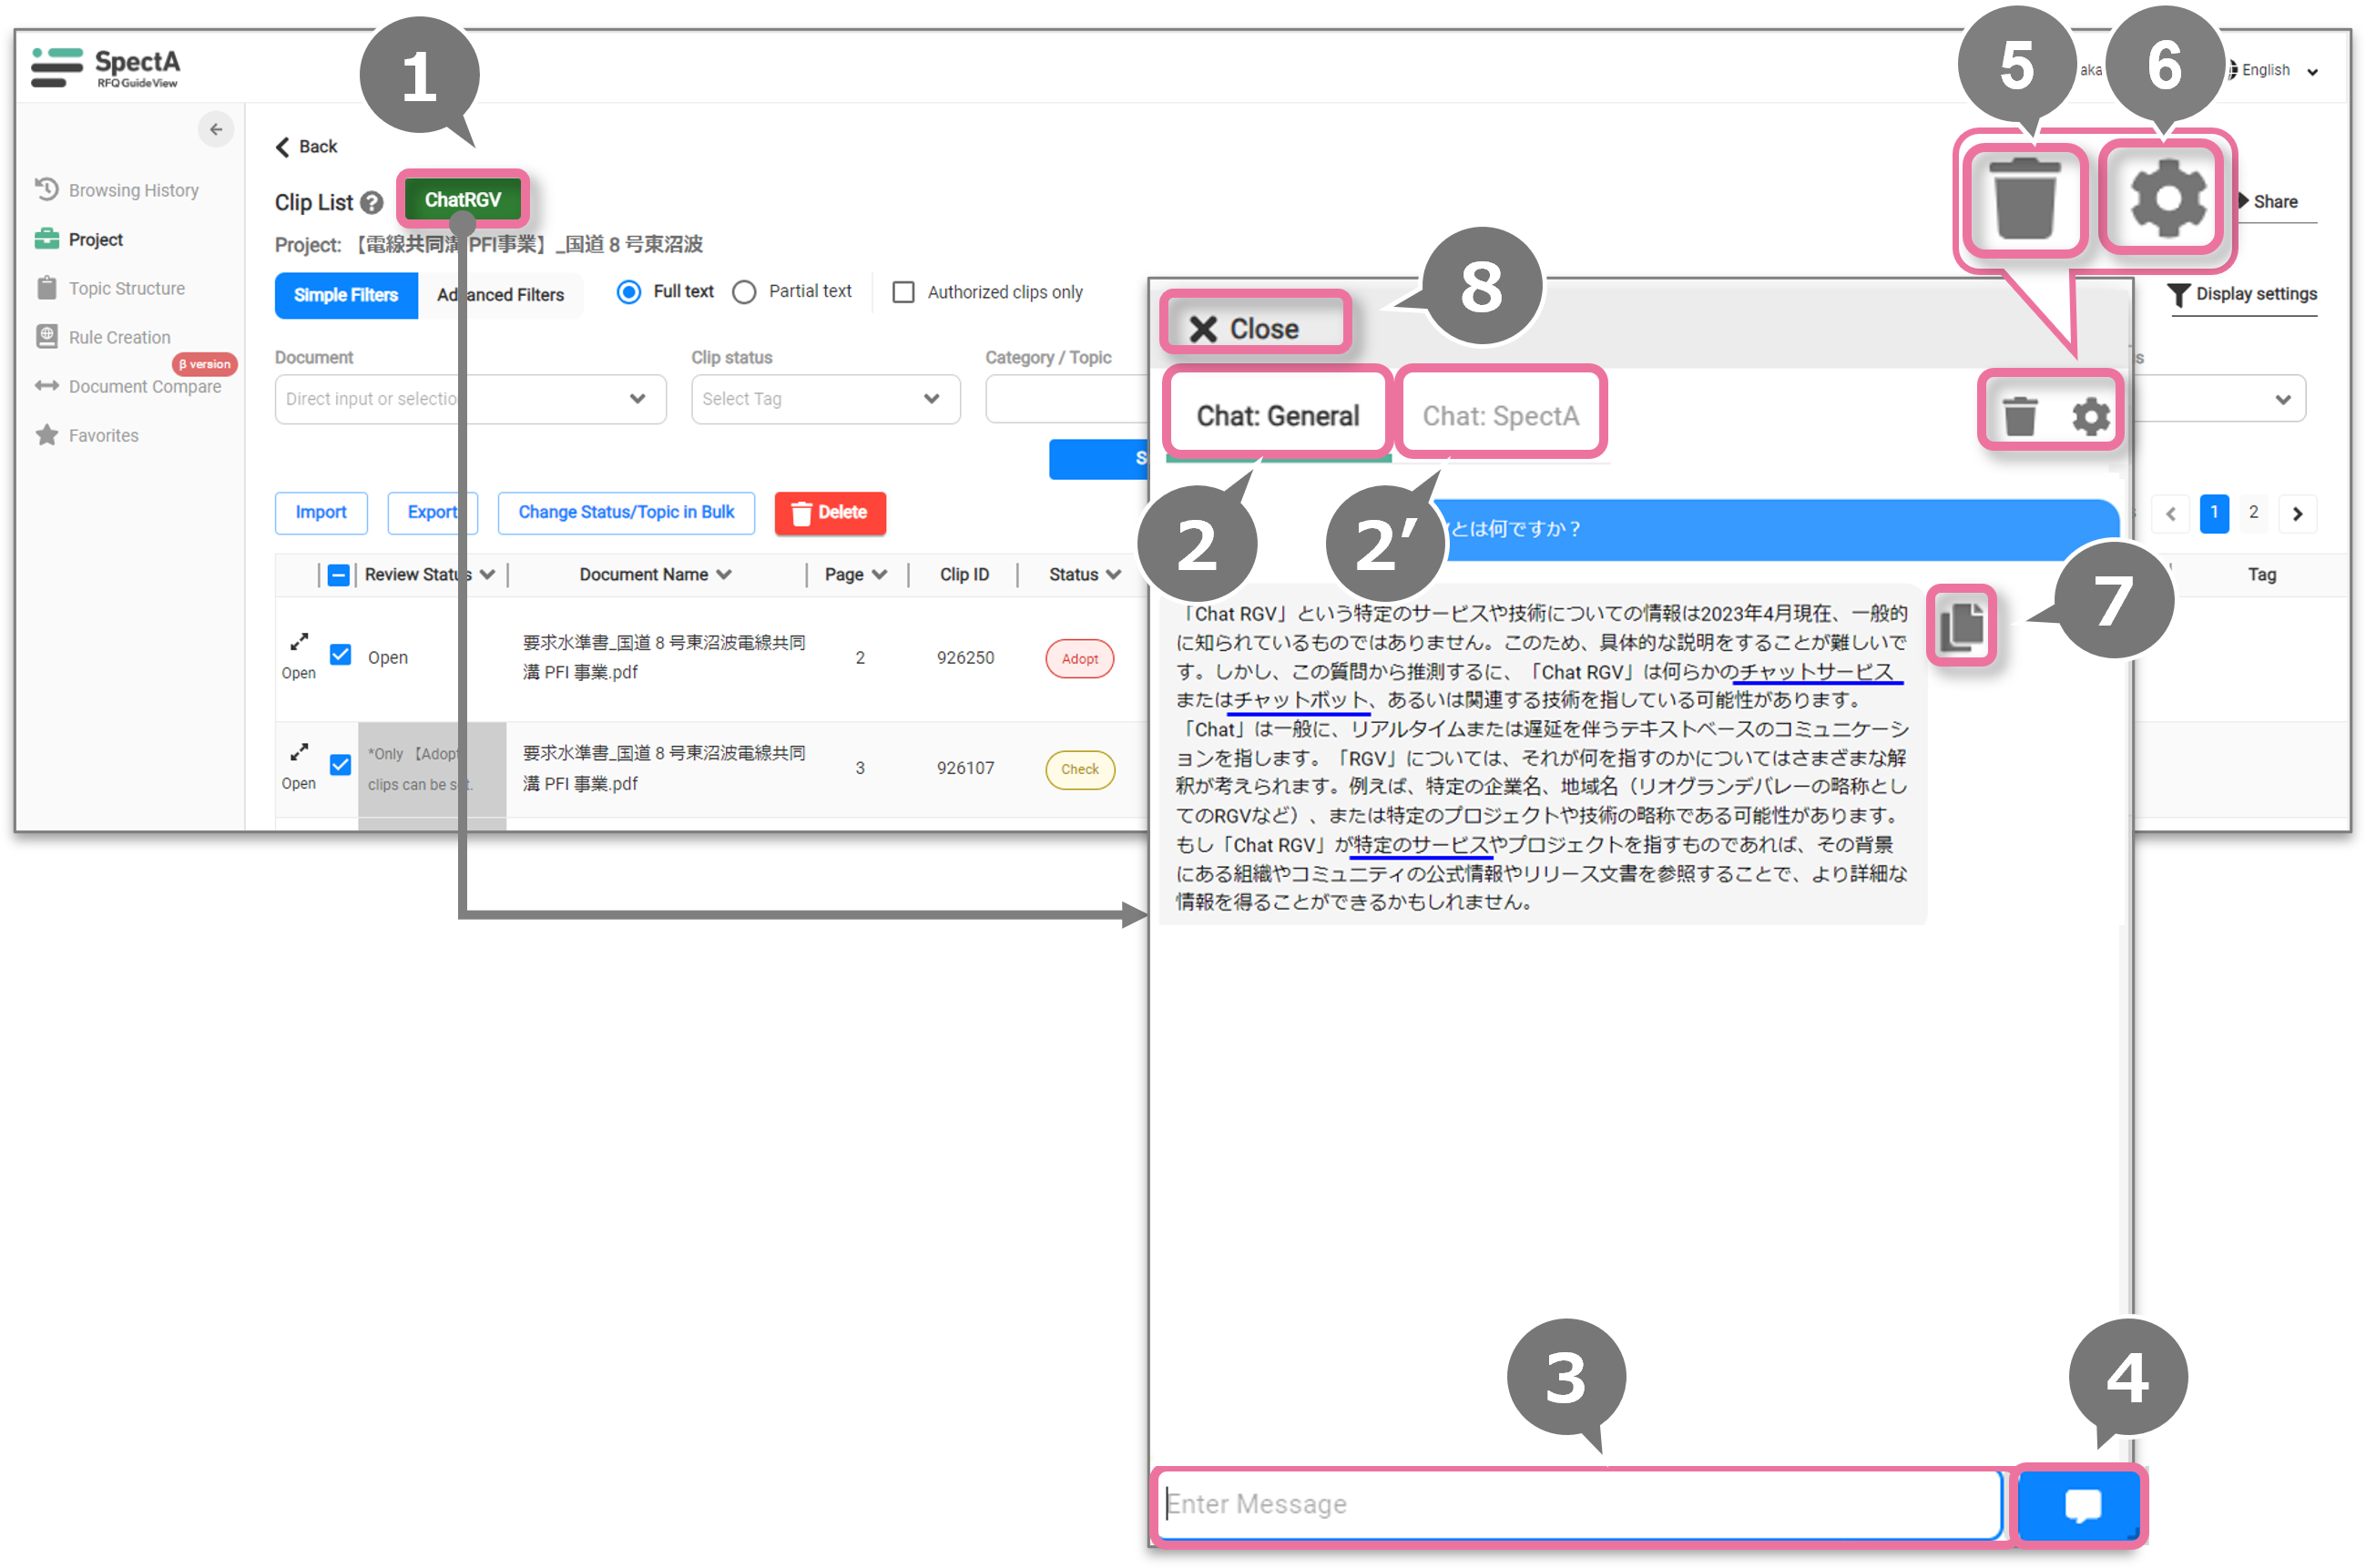Expand the Select Tag clip status dropdown

(825, 399)
